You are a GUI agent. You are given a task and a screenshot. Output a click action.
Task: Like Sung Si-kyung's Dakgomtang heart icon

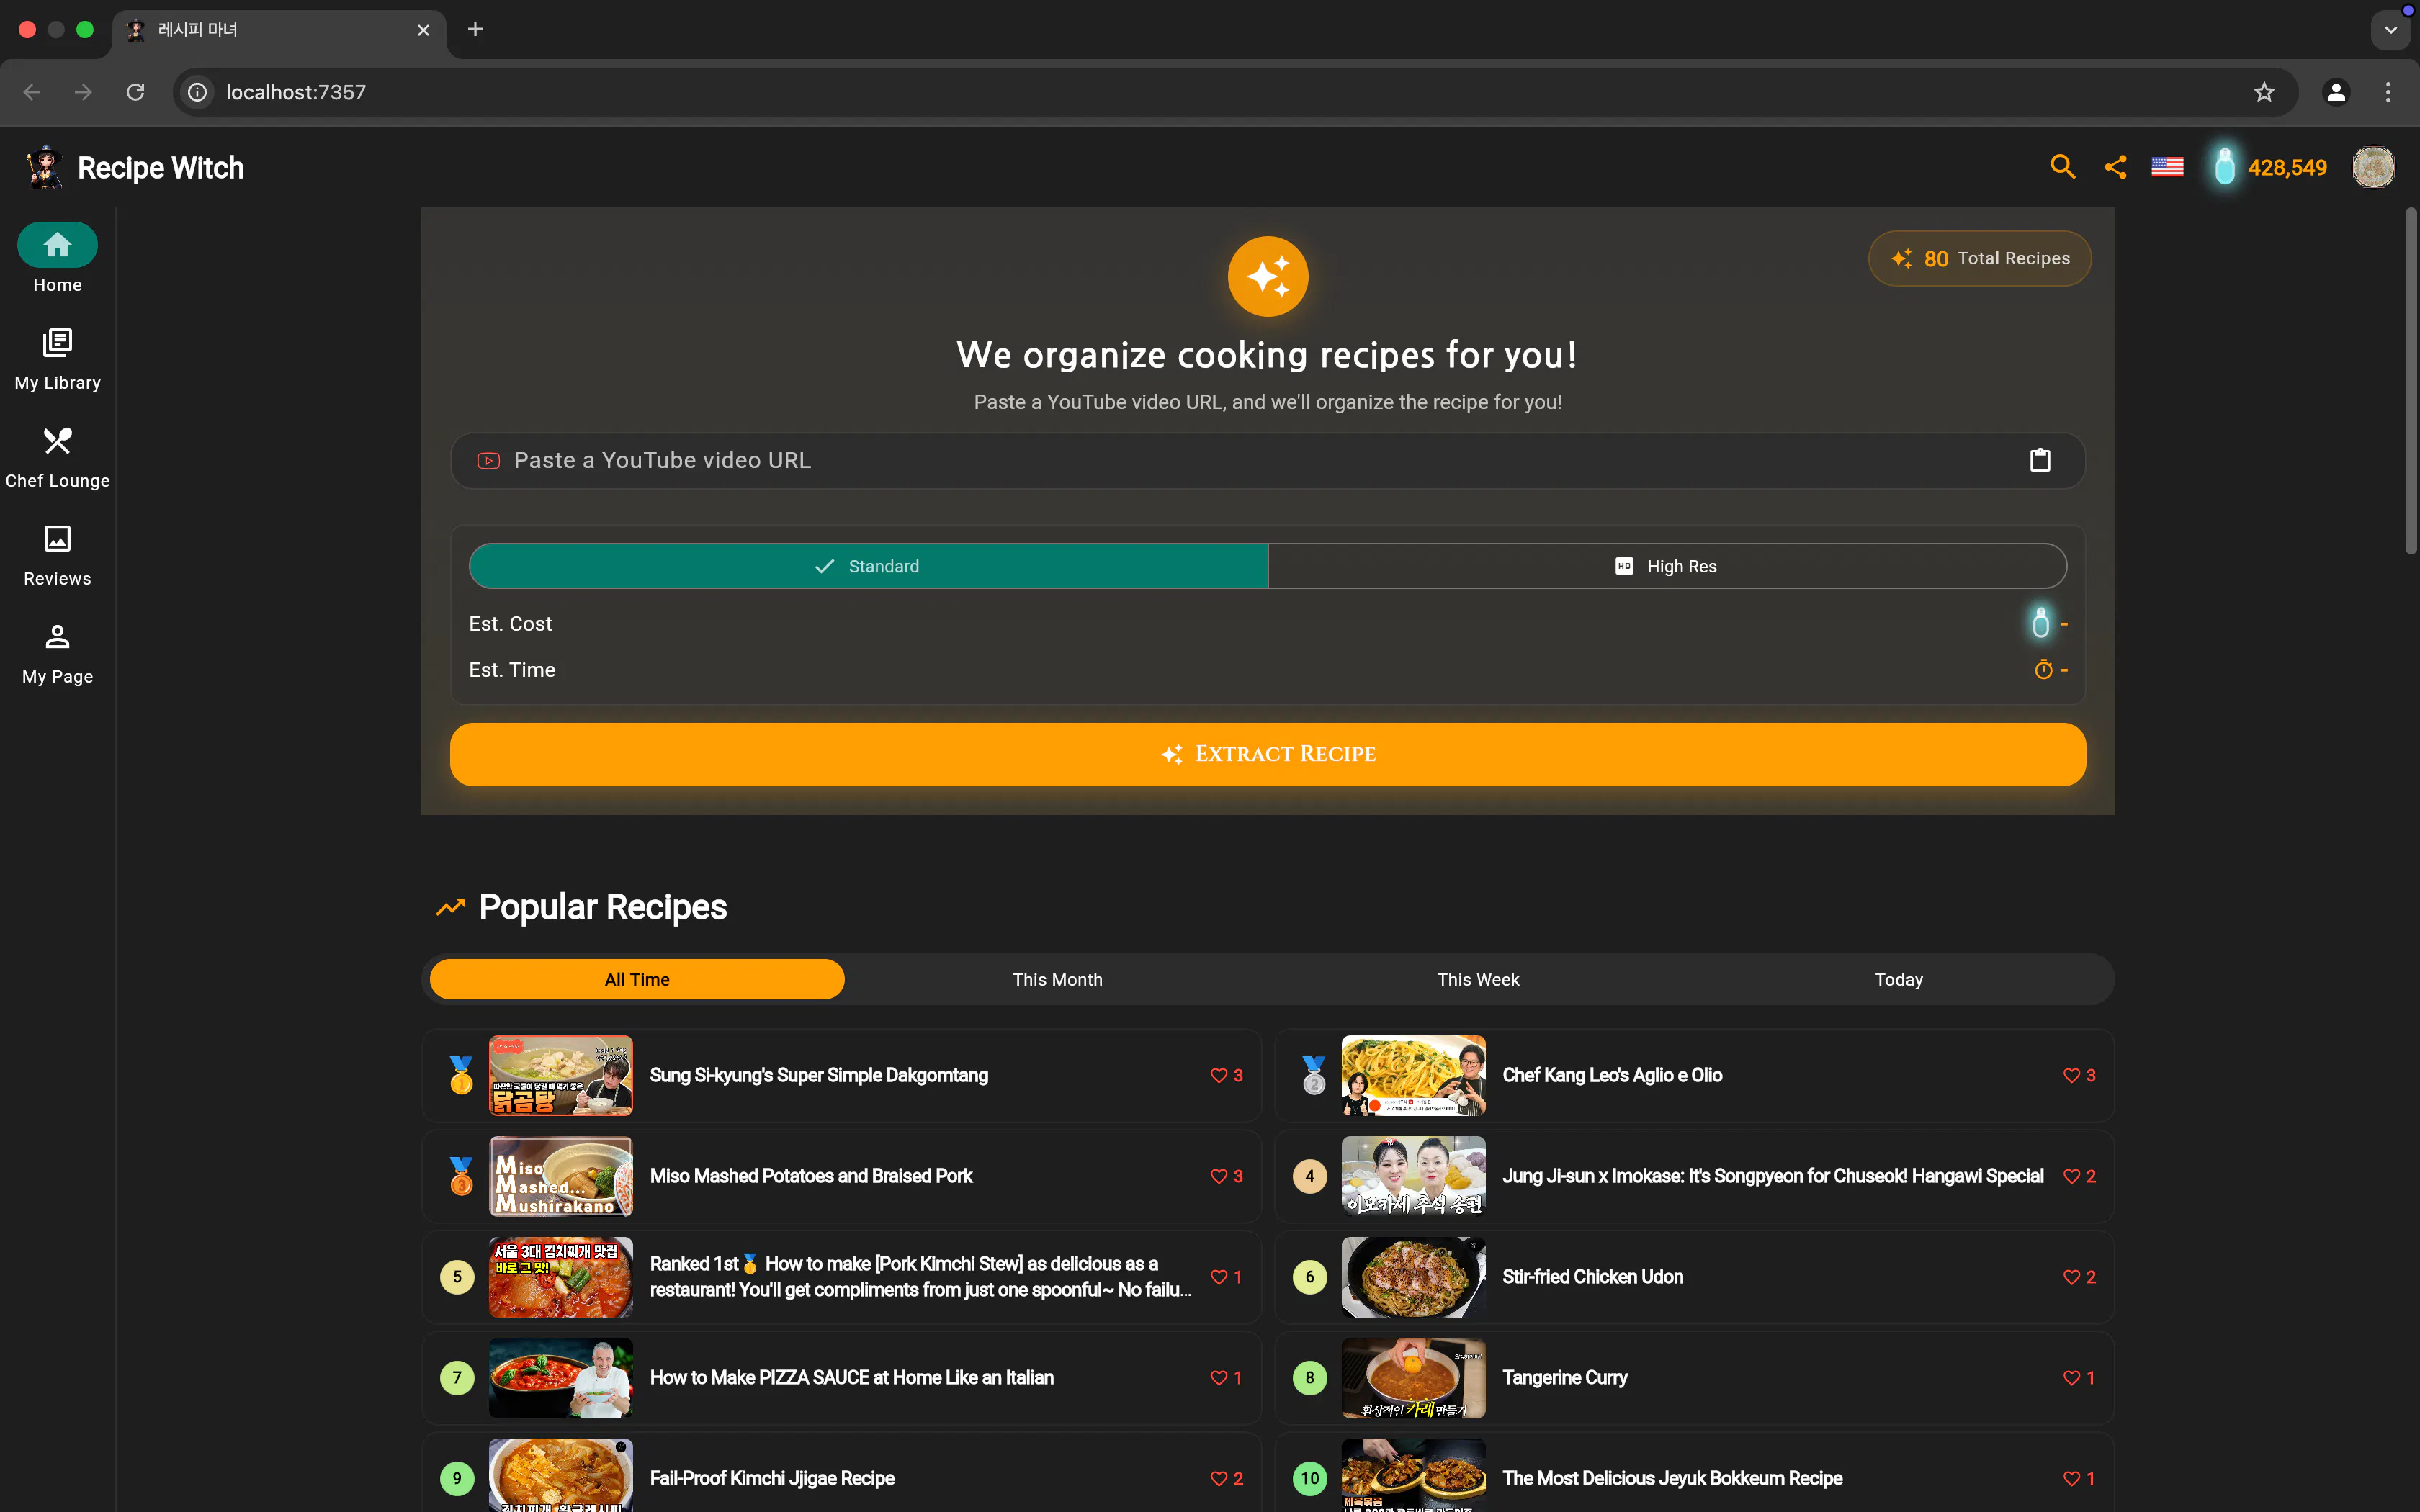1218,1075
